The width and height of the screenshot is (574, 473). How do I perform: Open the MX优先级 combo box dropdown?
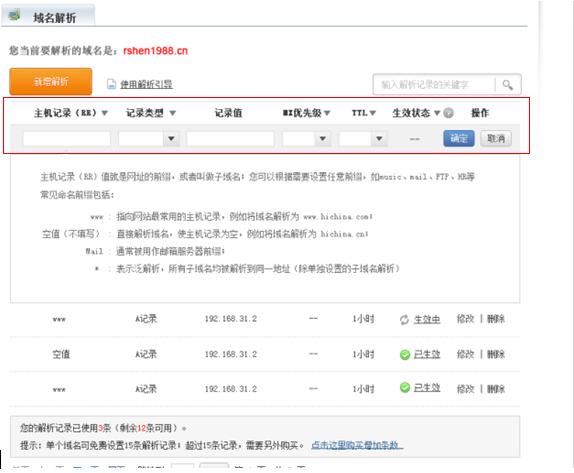(323, 139)
